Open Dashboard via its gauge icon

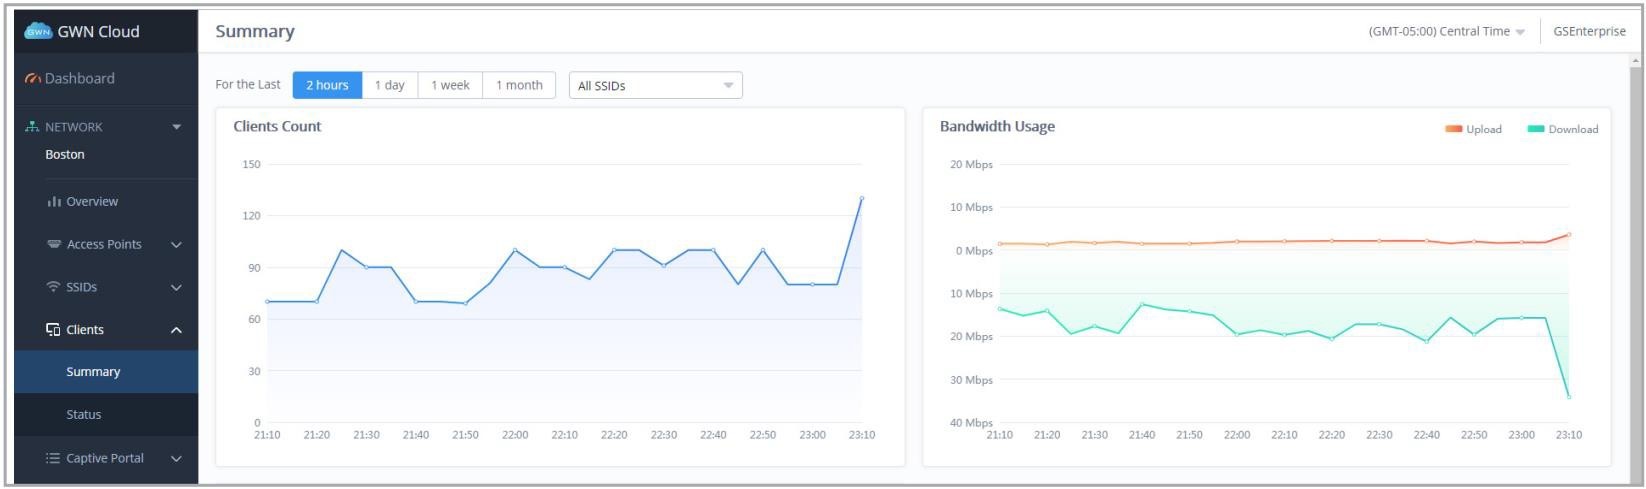[x=33, y=79]
